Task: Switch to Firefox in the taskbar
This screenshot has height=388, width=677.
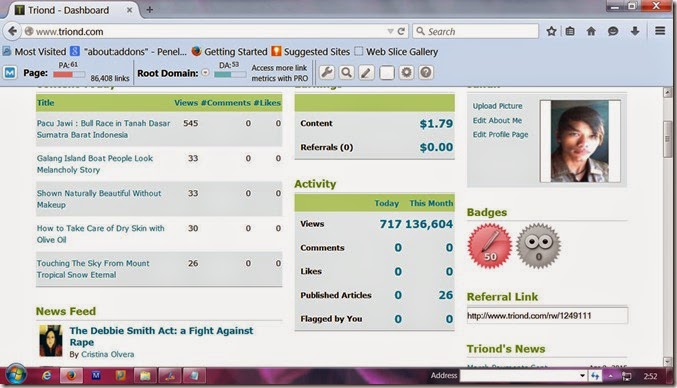Action: pyautogui.click(x=71, y=375)
